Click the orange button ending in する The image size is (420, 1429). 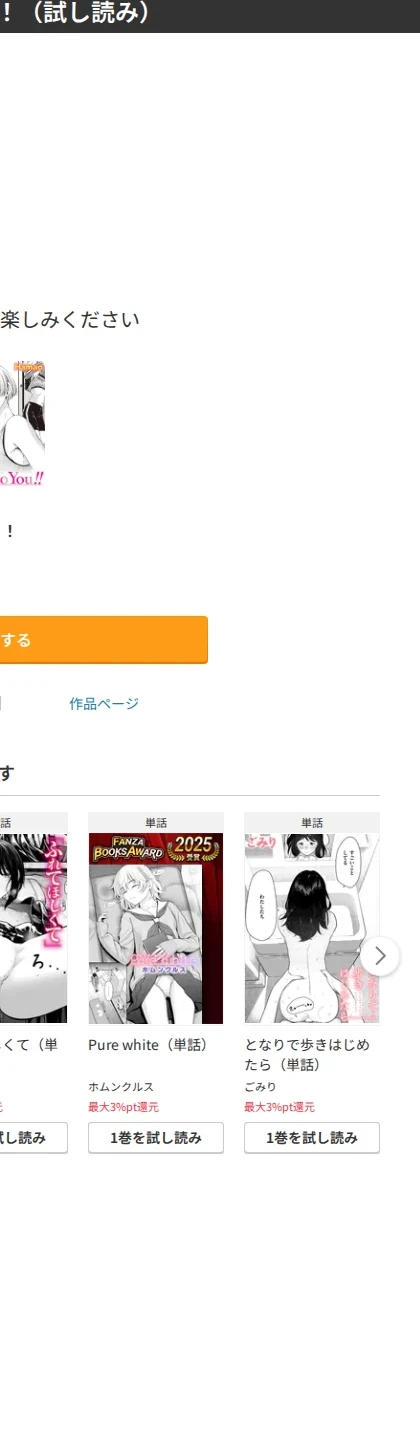coord(104,640)
